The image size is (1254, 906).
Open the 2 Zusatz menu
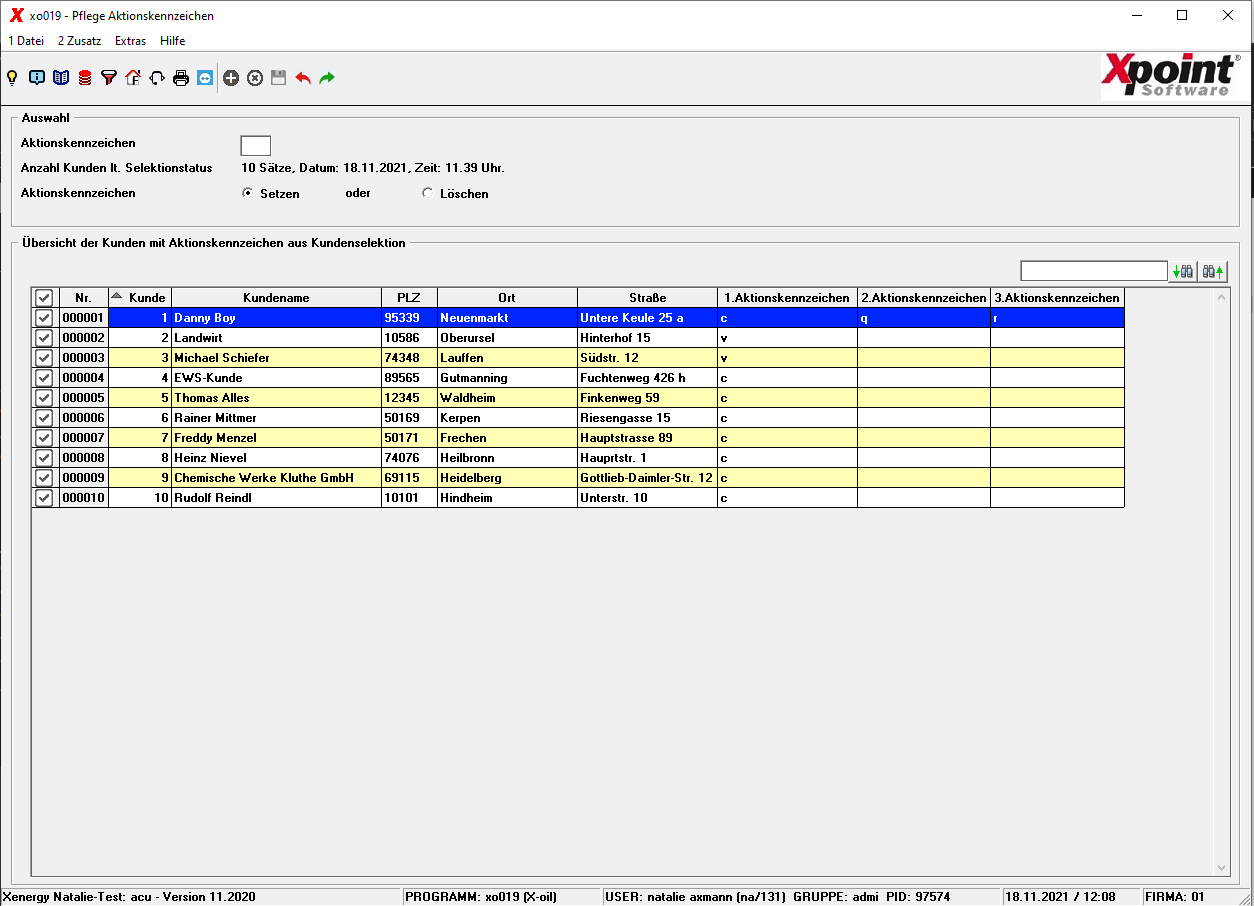[x=79, y=41]
